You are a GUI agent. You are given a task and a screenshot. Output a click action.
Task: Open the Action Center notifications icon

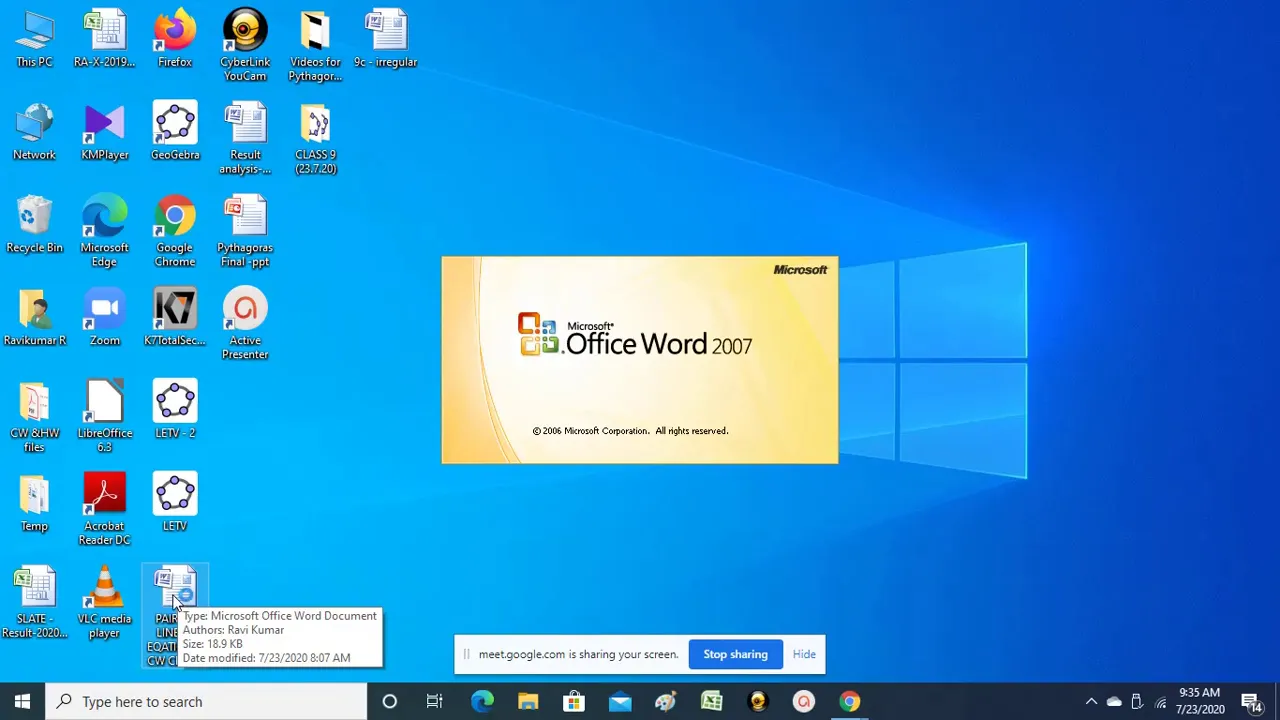(x=1251, y=701)
